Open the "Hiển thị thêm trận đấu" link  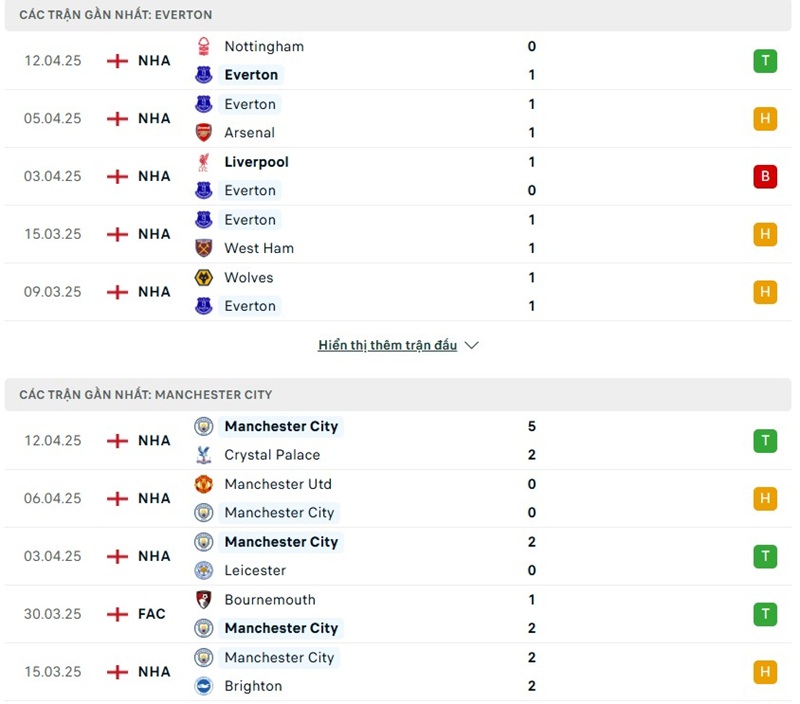(387, 345)
